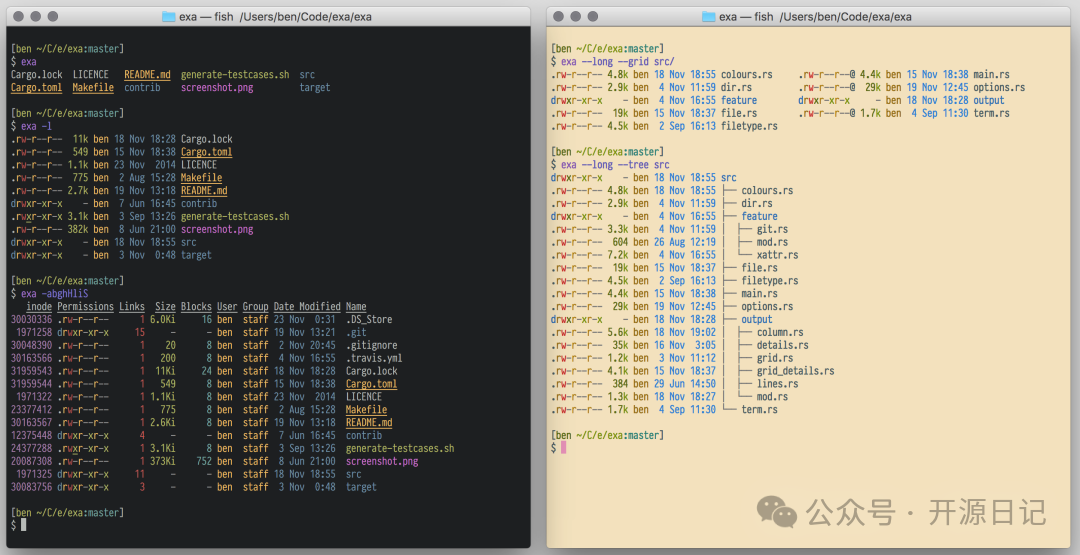The image size is (1080, 555).
Task: Select the Blocks column header
Action: pyautogui.click(x=196, y=307)
